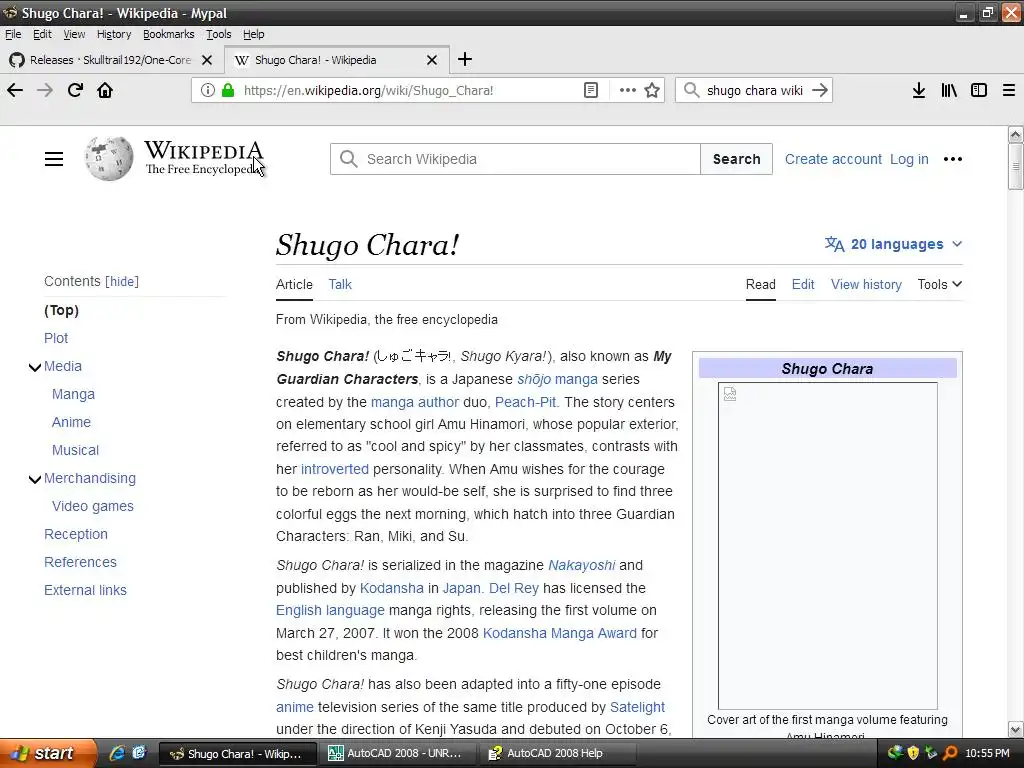Image resolution: width=1024 pixels, height=768 pixels.
Task: Jump to External links in contents
Action: [86, 590]
